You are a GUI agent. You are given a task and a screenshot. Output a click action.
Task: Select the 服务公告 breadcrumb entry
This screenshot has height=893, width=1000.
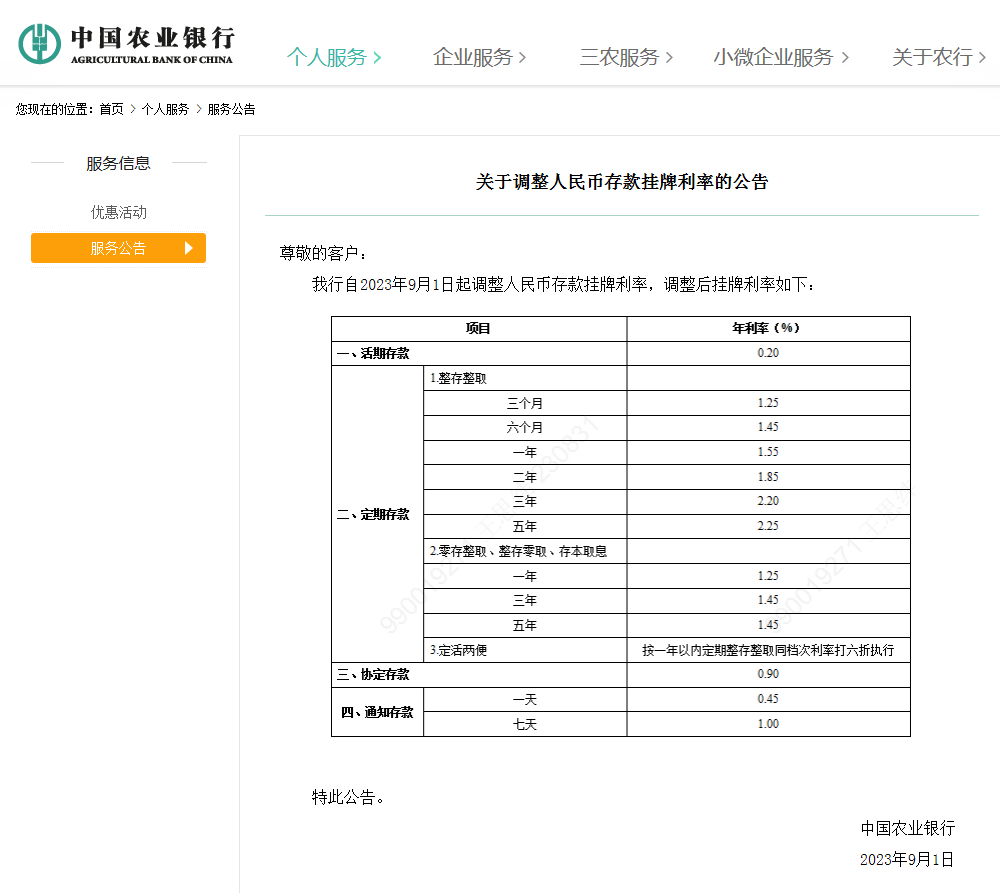[232, 108]
